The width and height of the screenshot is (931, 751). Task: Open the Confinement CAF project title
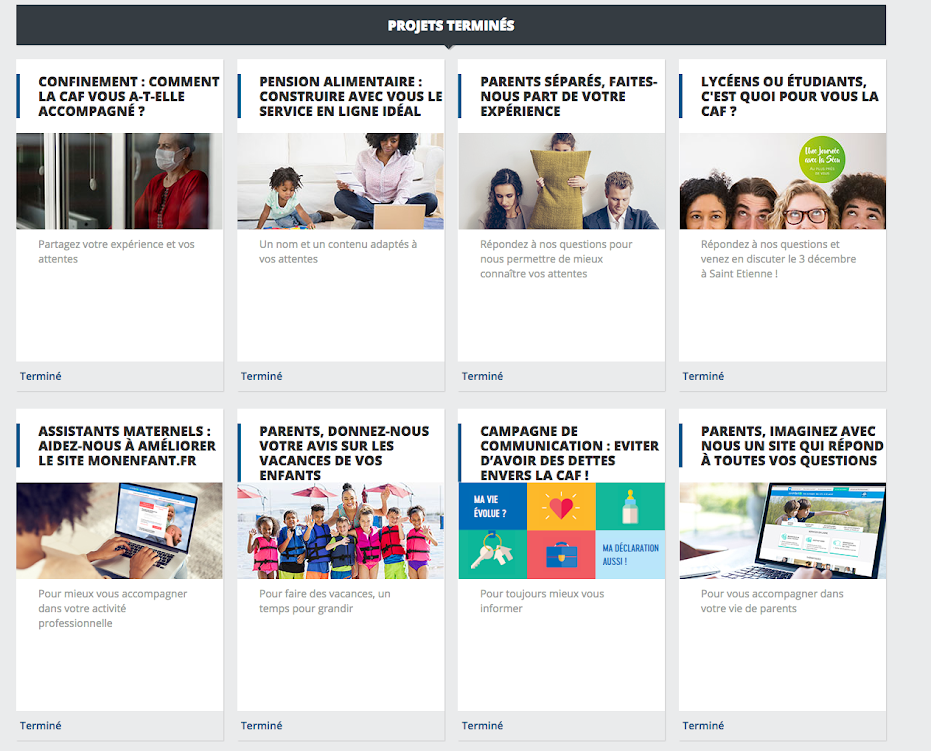pos(128,96)
